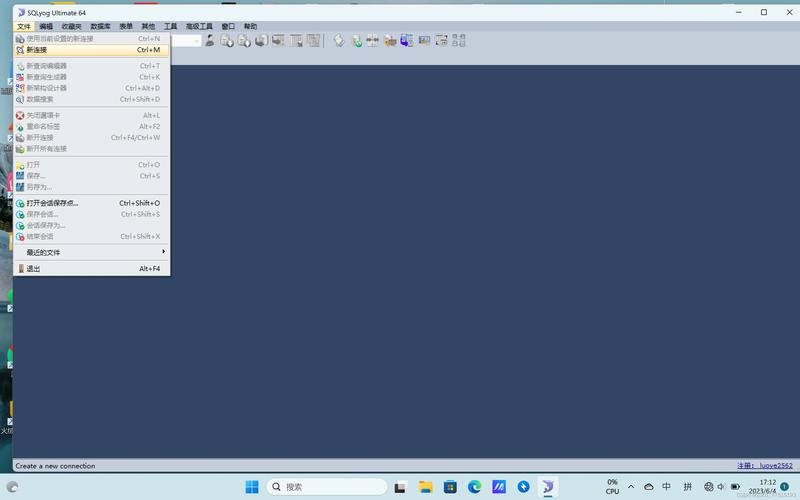Click the Windows Start button on taskbar

252,487
